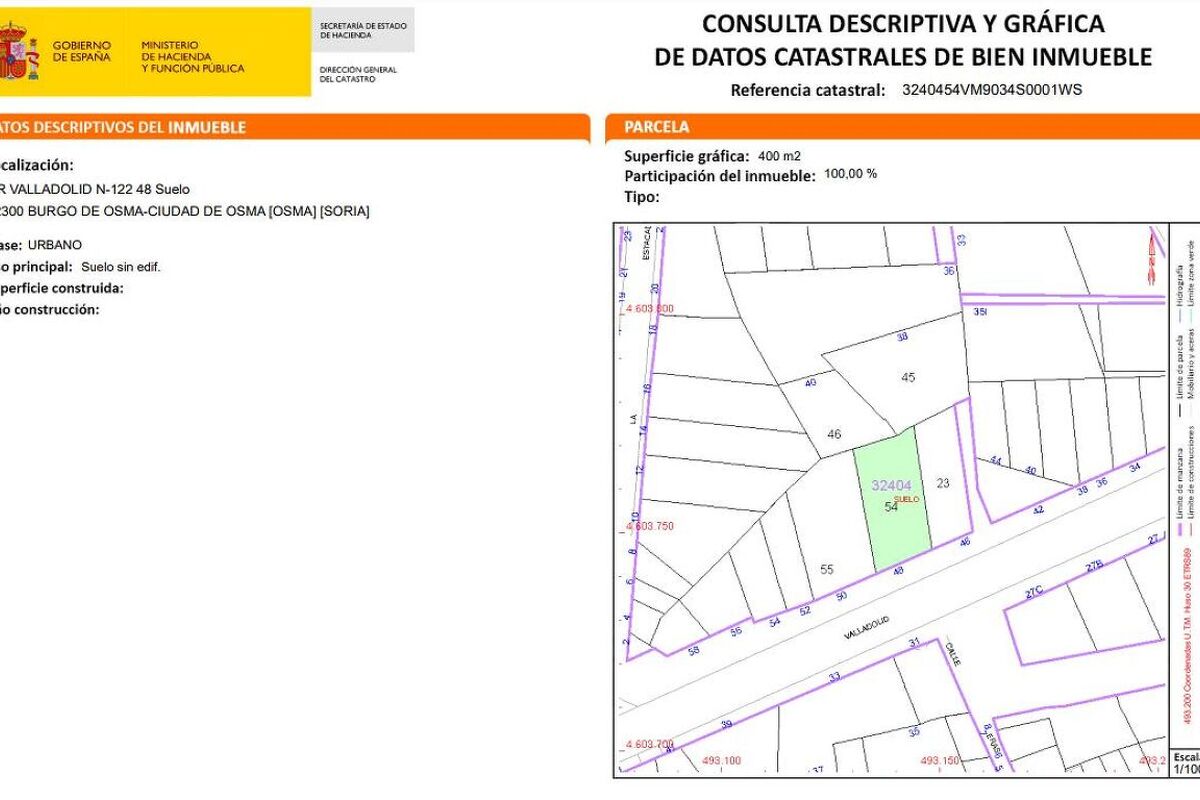The width and height of the screenshot is (1200, 800).
Task: Click street number 50 on the map
Action: (842, 596)
